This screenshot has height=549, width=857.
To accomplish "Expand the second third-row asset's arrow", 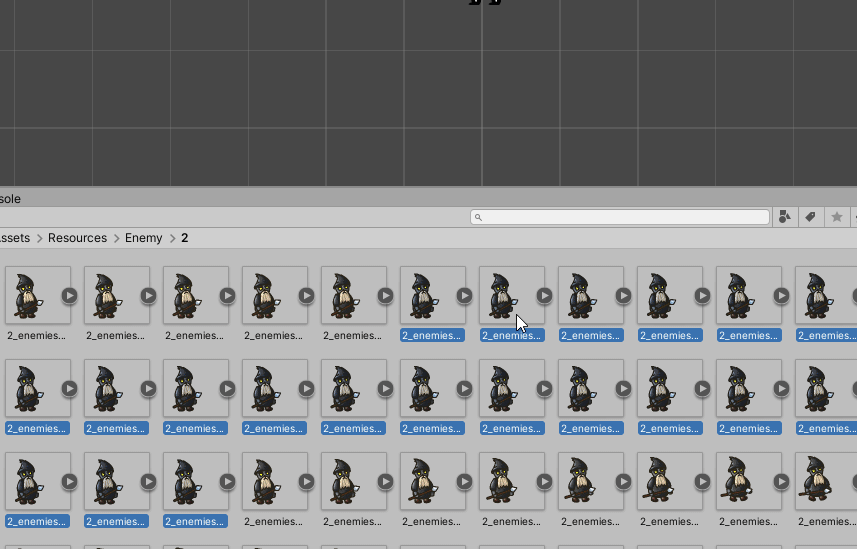I will pos(148,481).
